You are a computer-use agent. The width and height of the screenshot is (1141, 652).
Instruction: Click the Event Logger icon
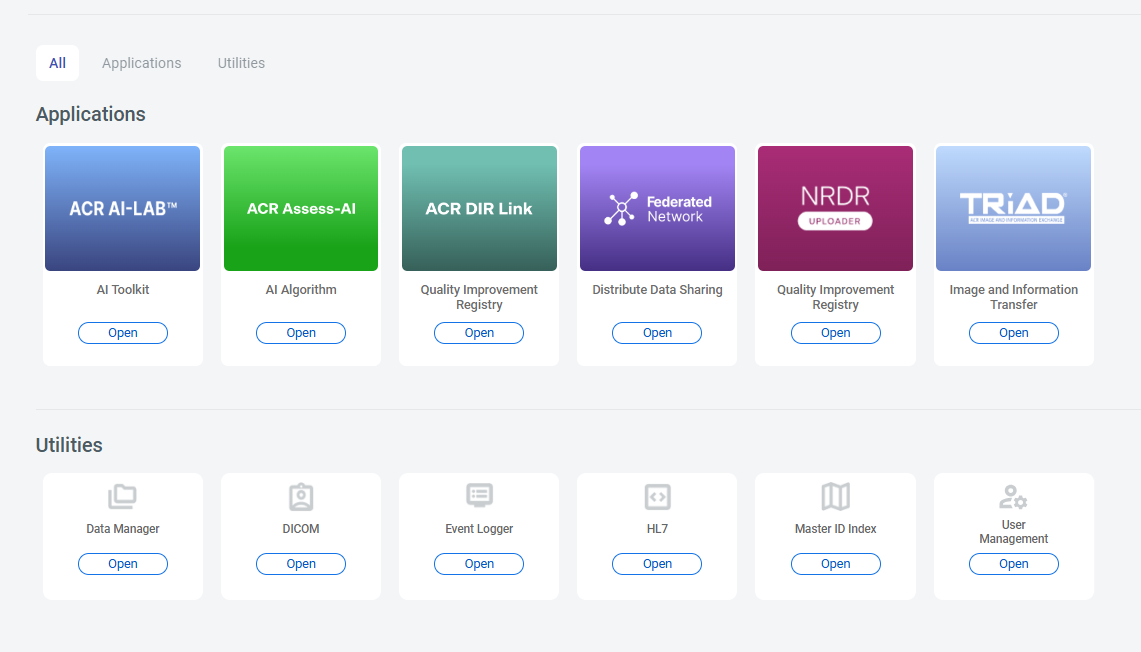[x=479, y=496]
